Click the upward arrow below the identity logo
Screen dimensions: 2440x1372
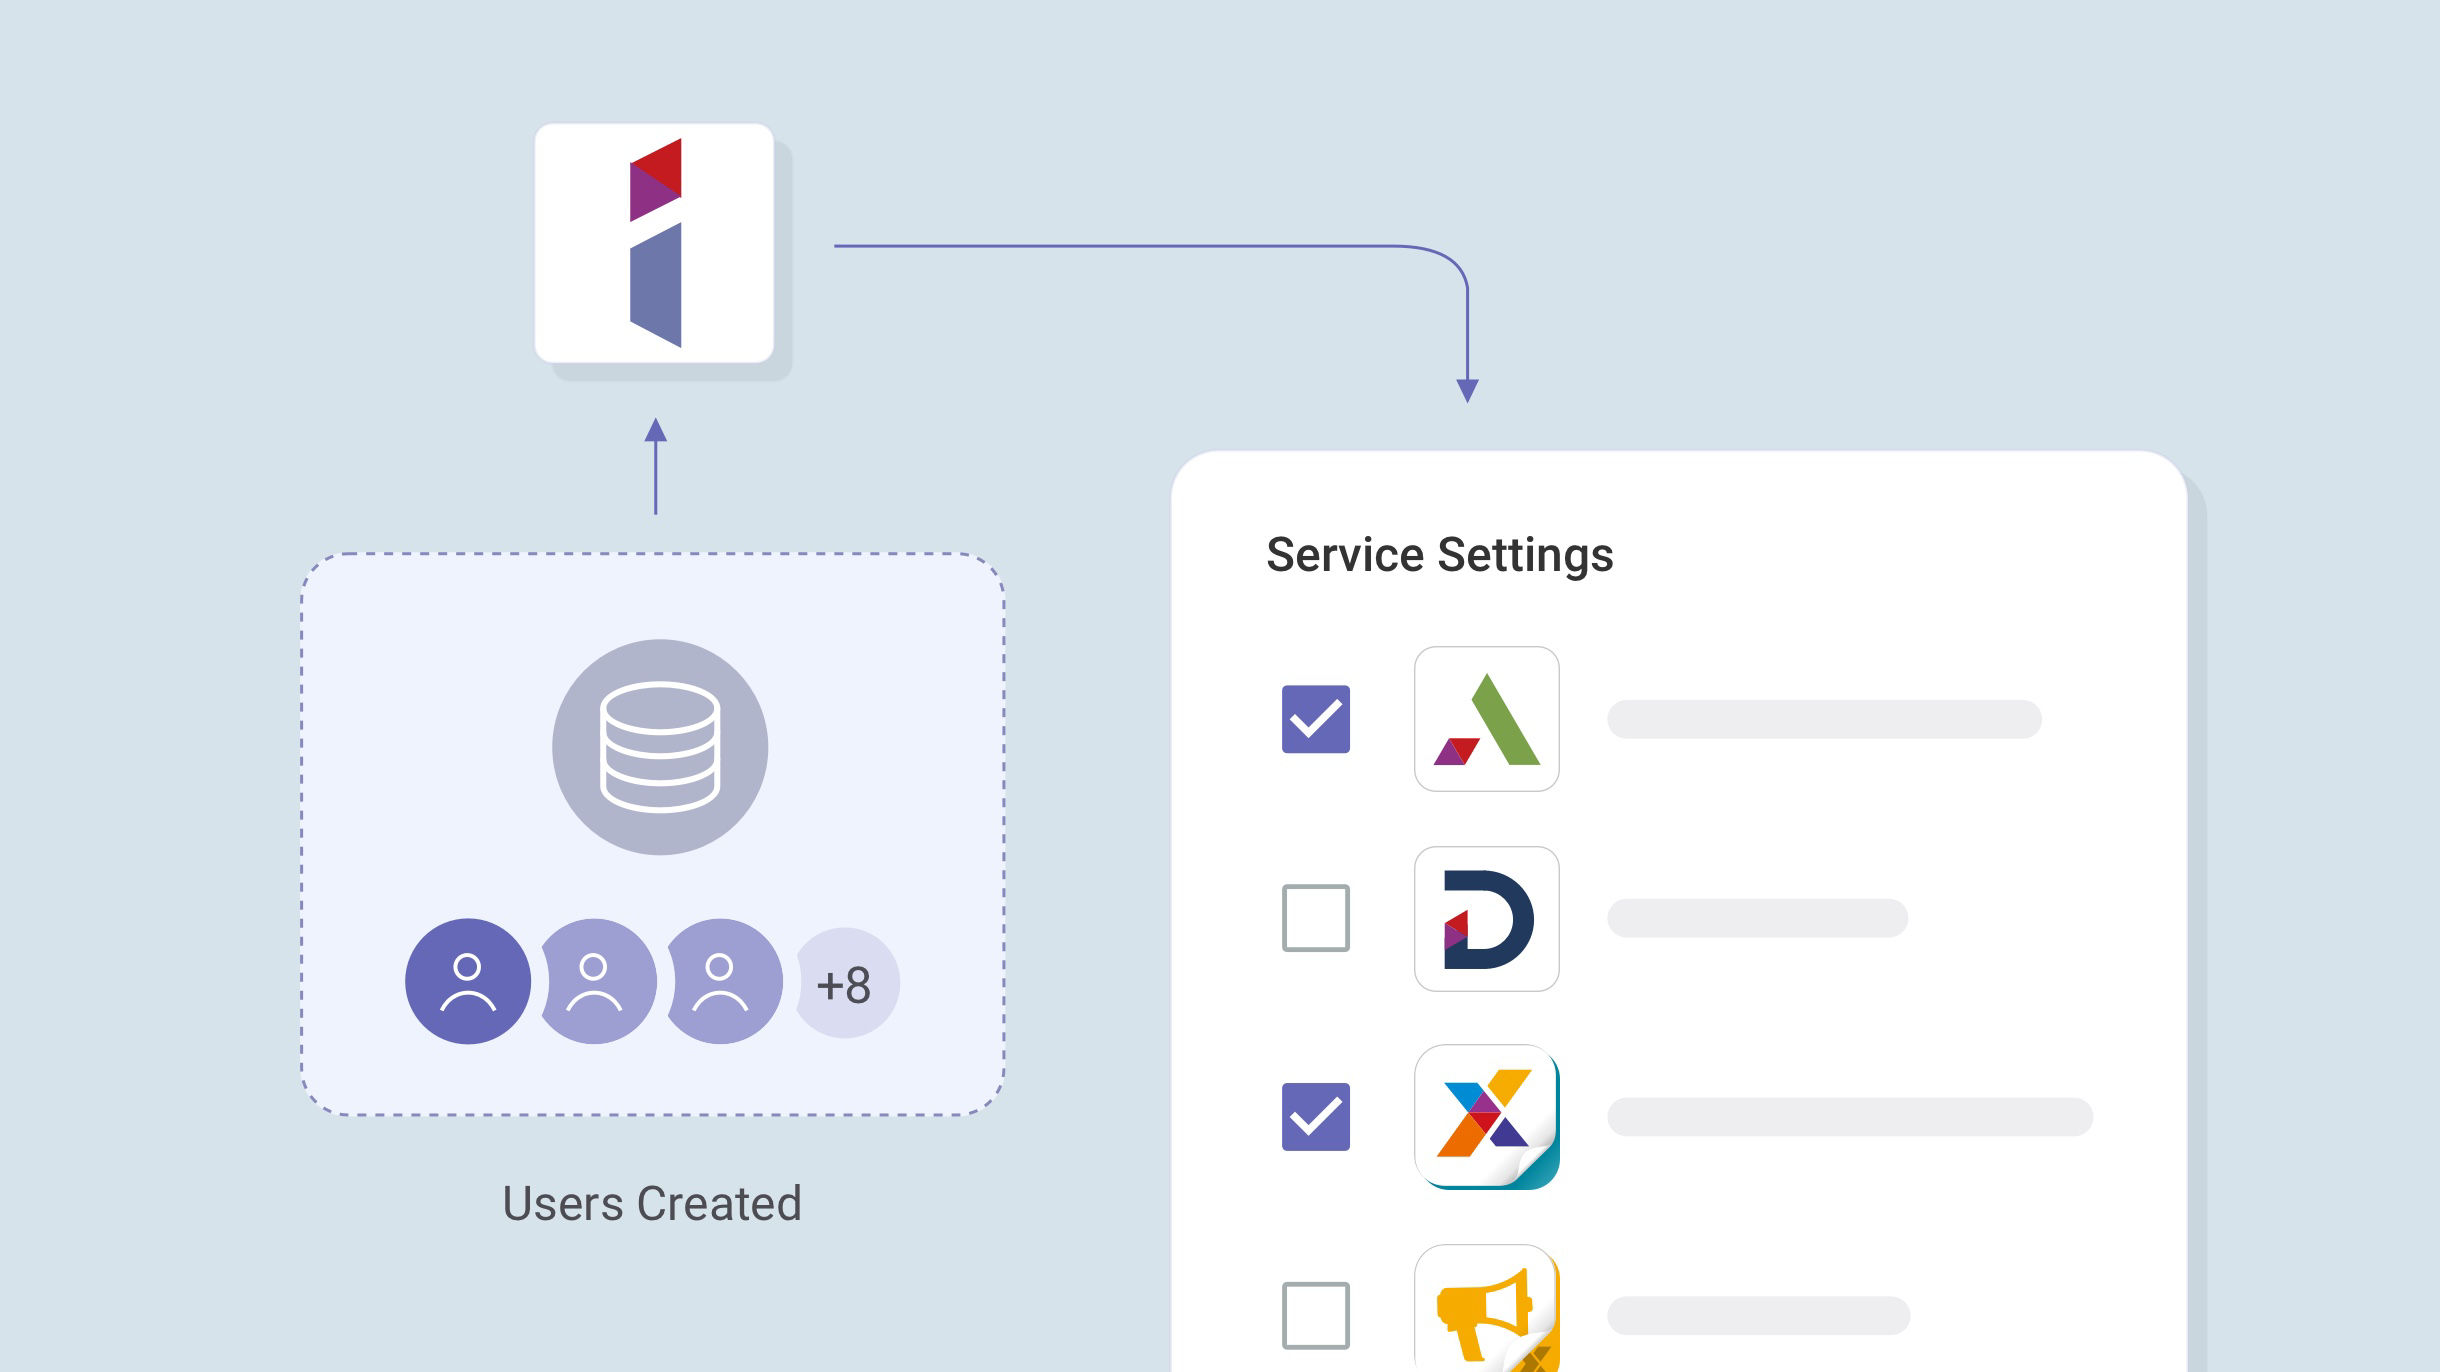click(x=656, y=466)
